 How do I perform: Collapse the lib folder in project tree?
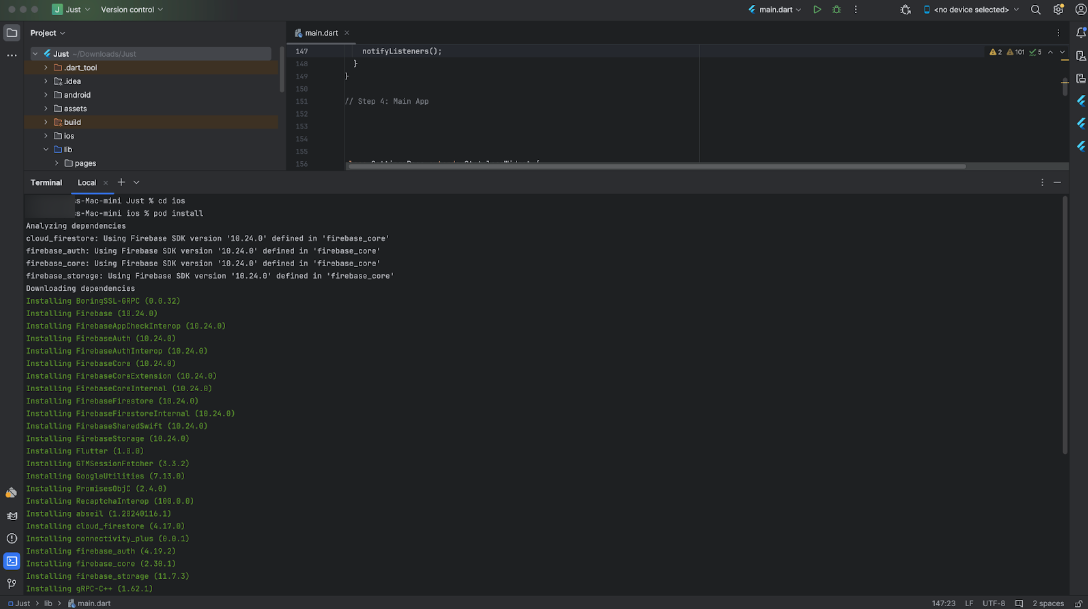[x=46, y=149]
